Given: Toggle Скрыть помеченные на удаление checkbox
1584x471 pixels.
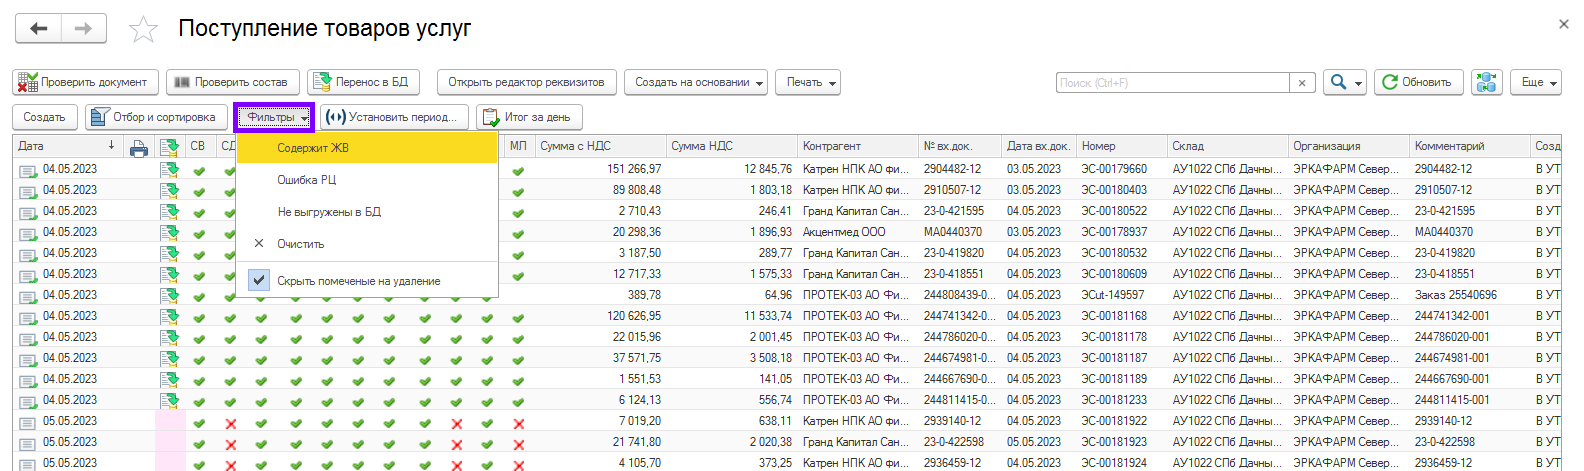Looking at the screenshot, I should point(259,281).
